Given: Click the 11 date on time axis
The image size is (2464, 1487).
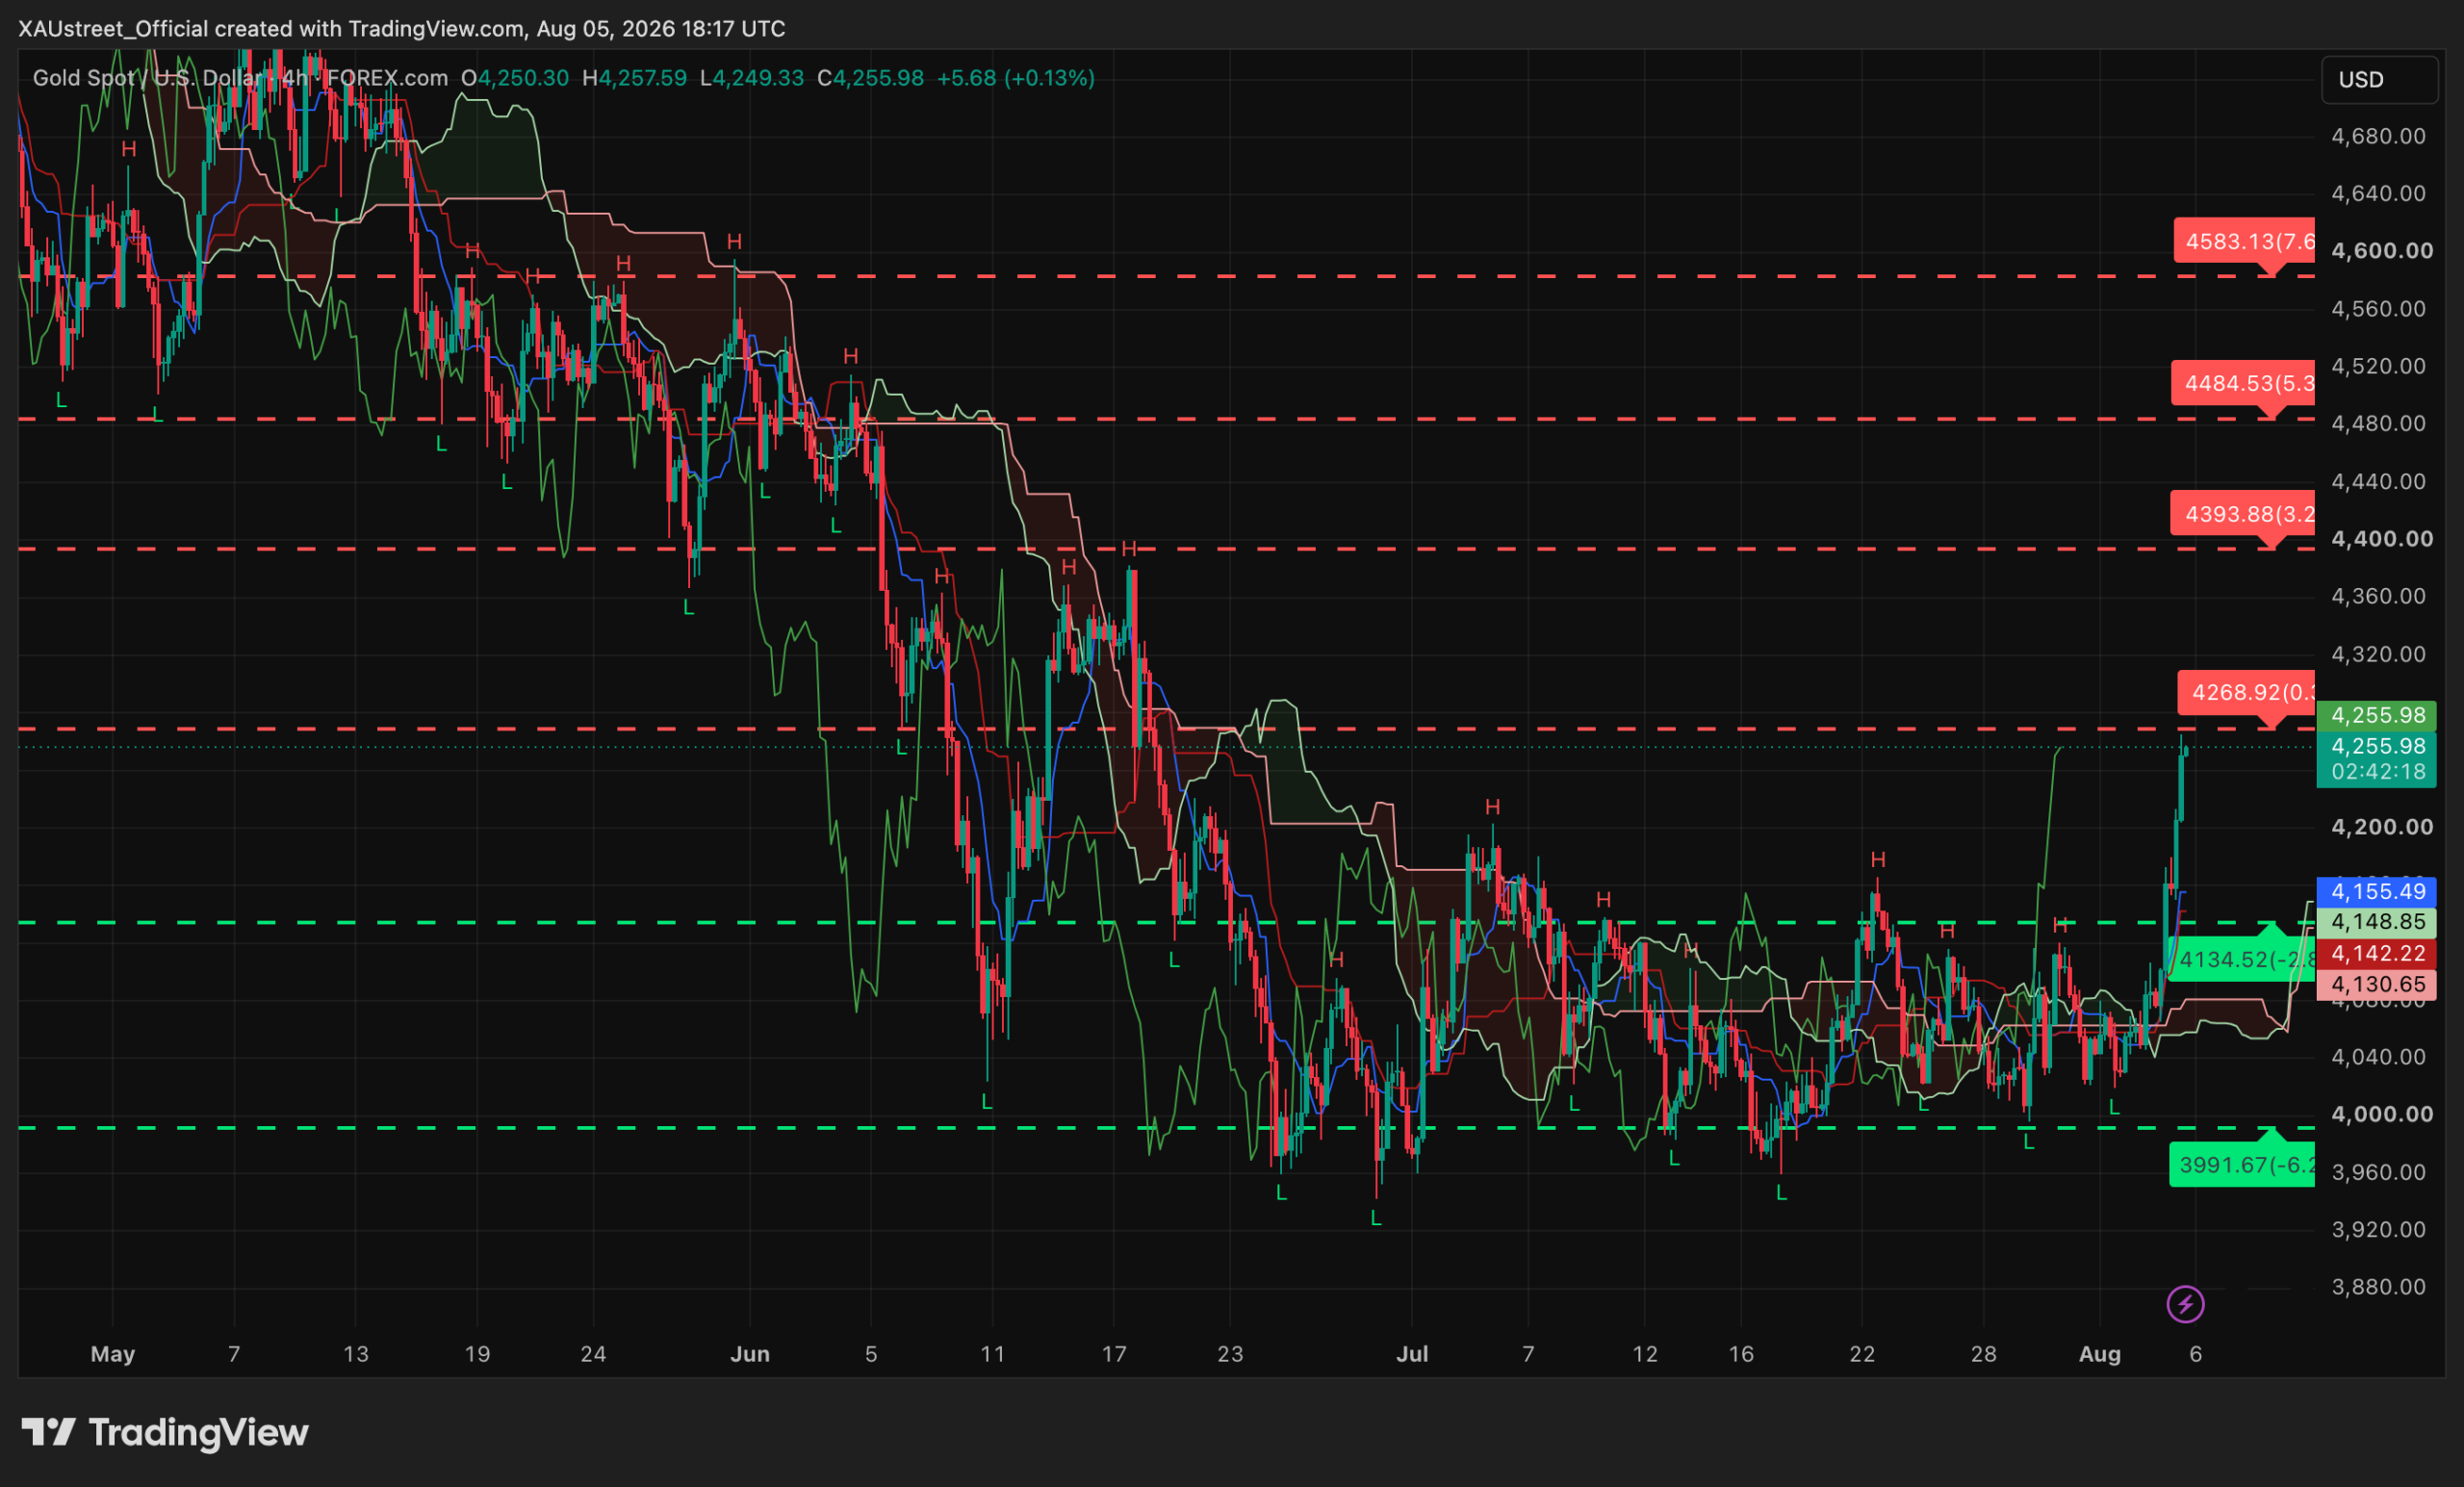Looking at the screenshot, I should (992, 1354).
